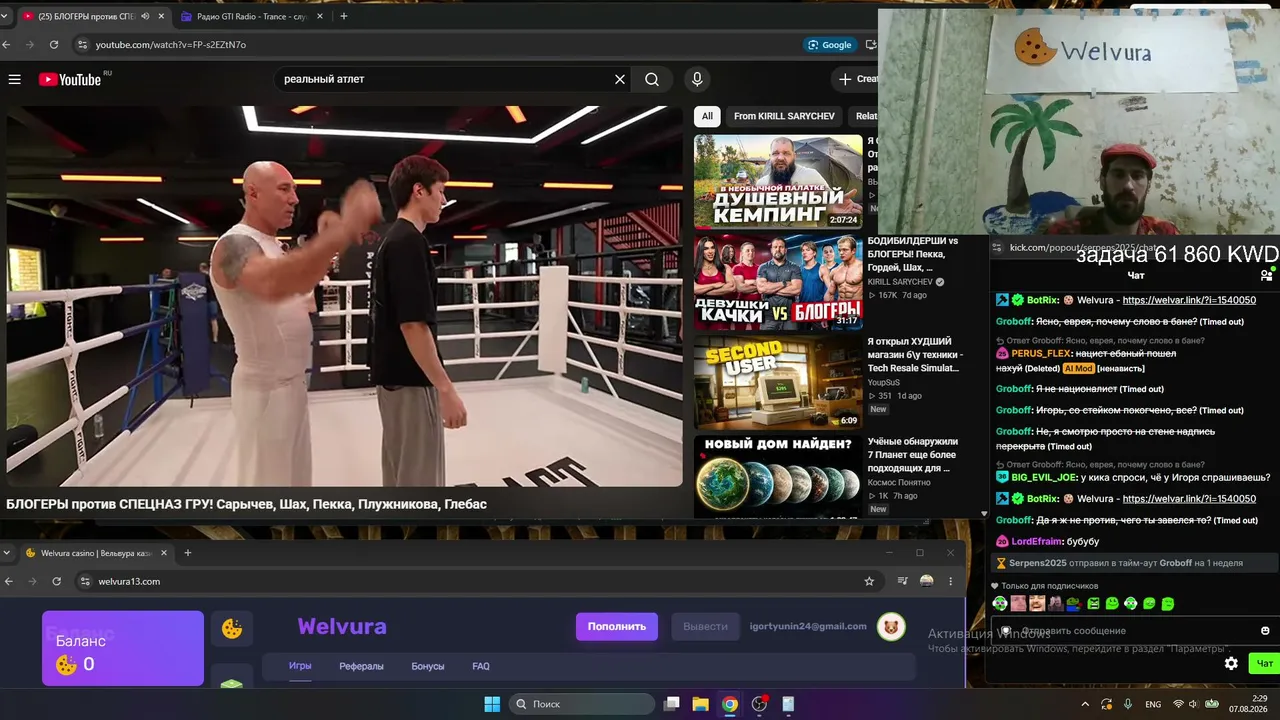Click the taskbar Поиск search box
The image size is (1280, 720).
(x=582, y=704)
